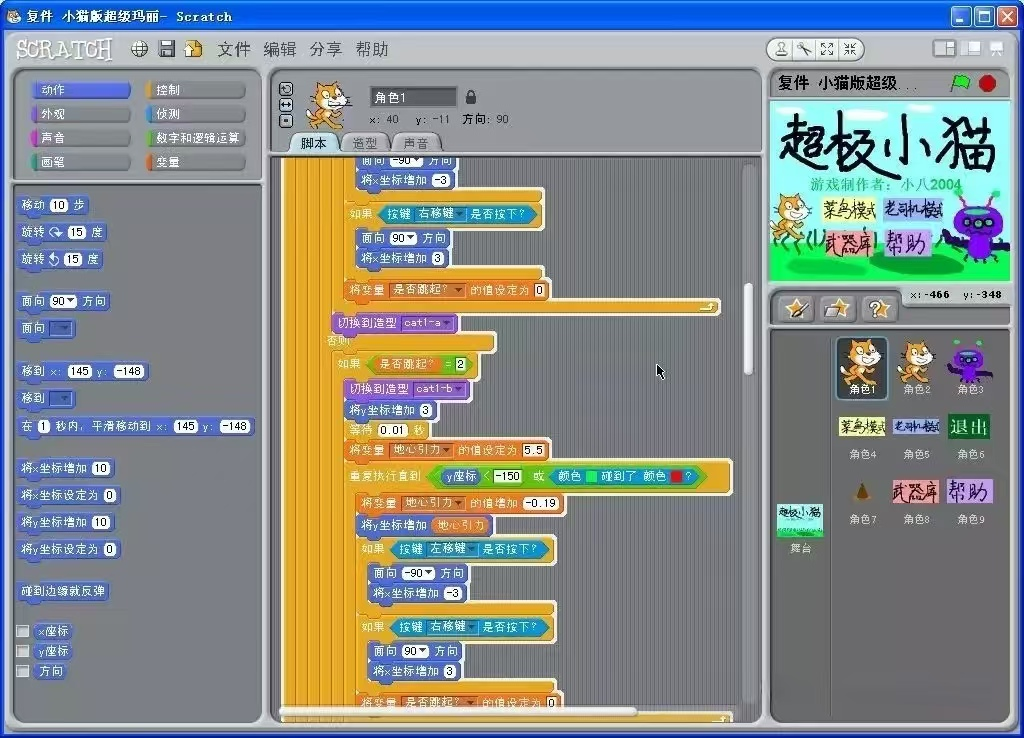Select sprite 角色2 in sprite list
Viewport: 1024px width, 738px height.
coord(916,368)
